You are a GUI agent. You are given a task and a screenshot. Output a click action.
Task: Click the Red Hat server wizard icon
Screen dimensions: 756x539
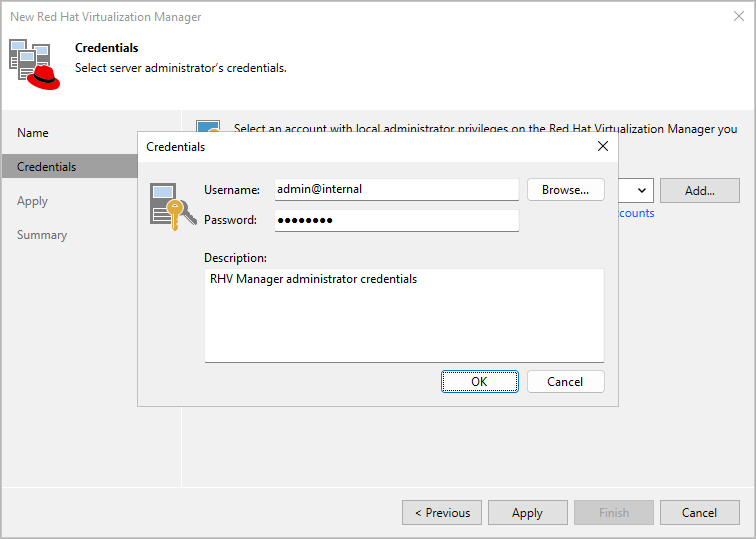click(36, 64)
